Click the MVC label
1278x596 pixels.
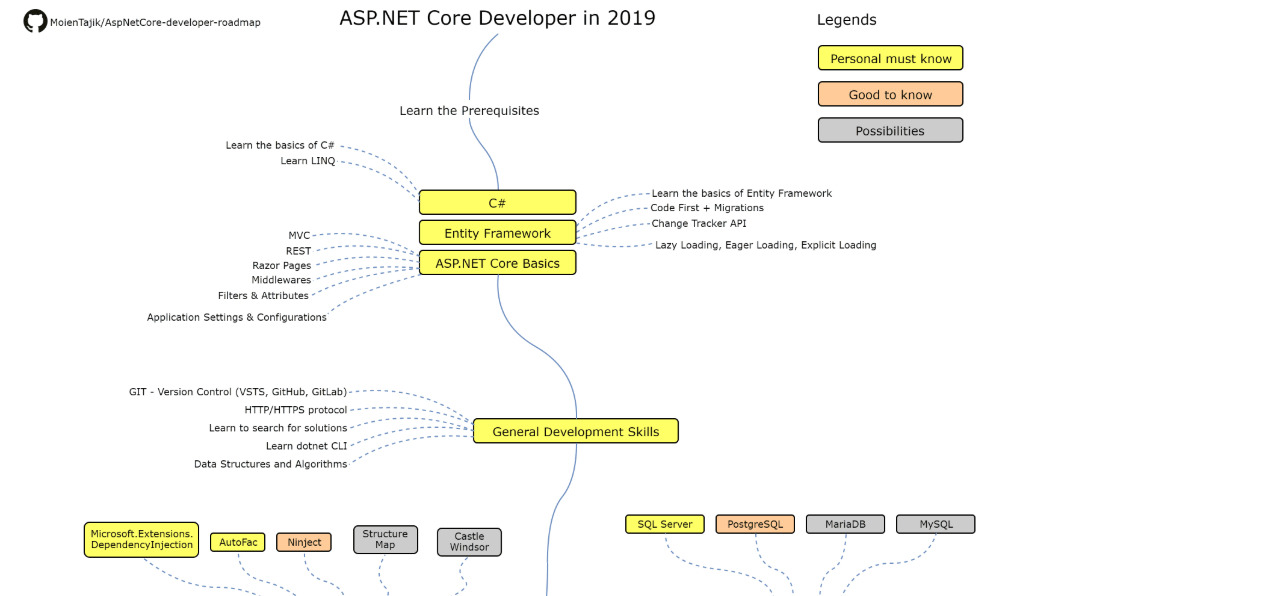[x=299, y=236]
